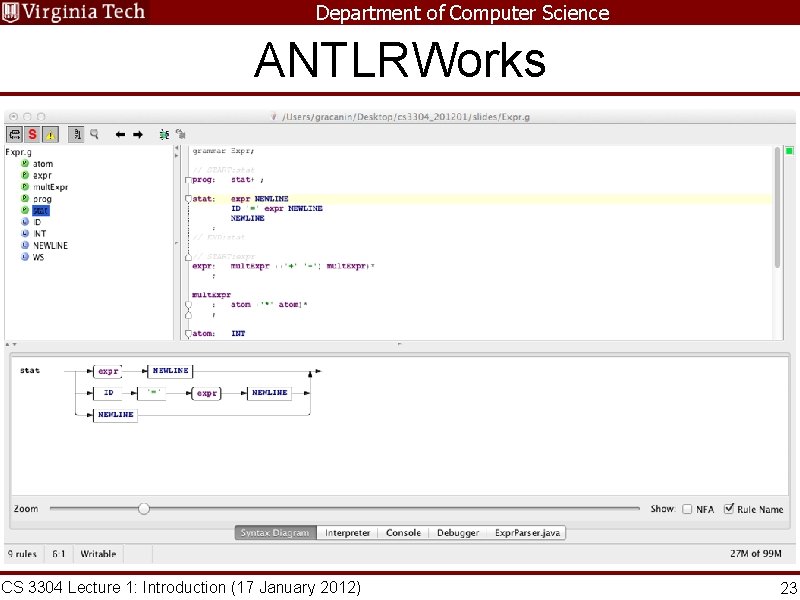Collapse the stat rule fold marker
This screenshot has height=600, width=800.
[188, 199]
